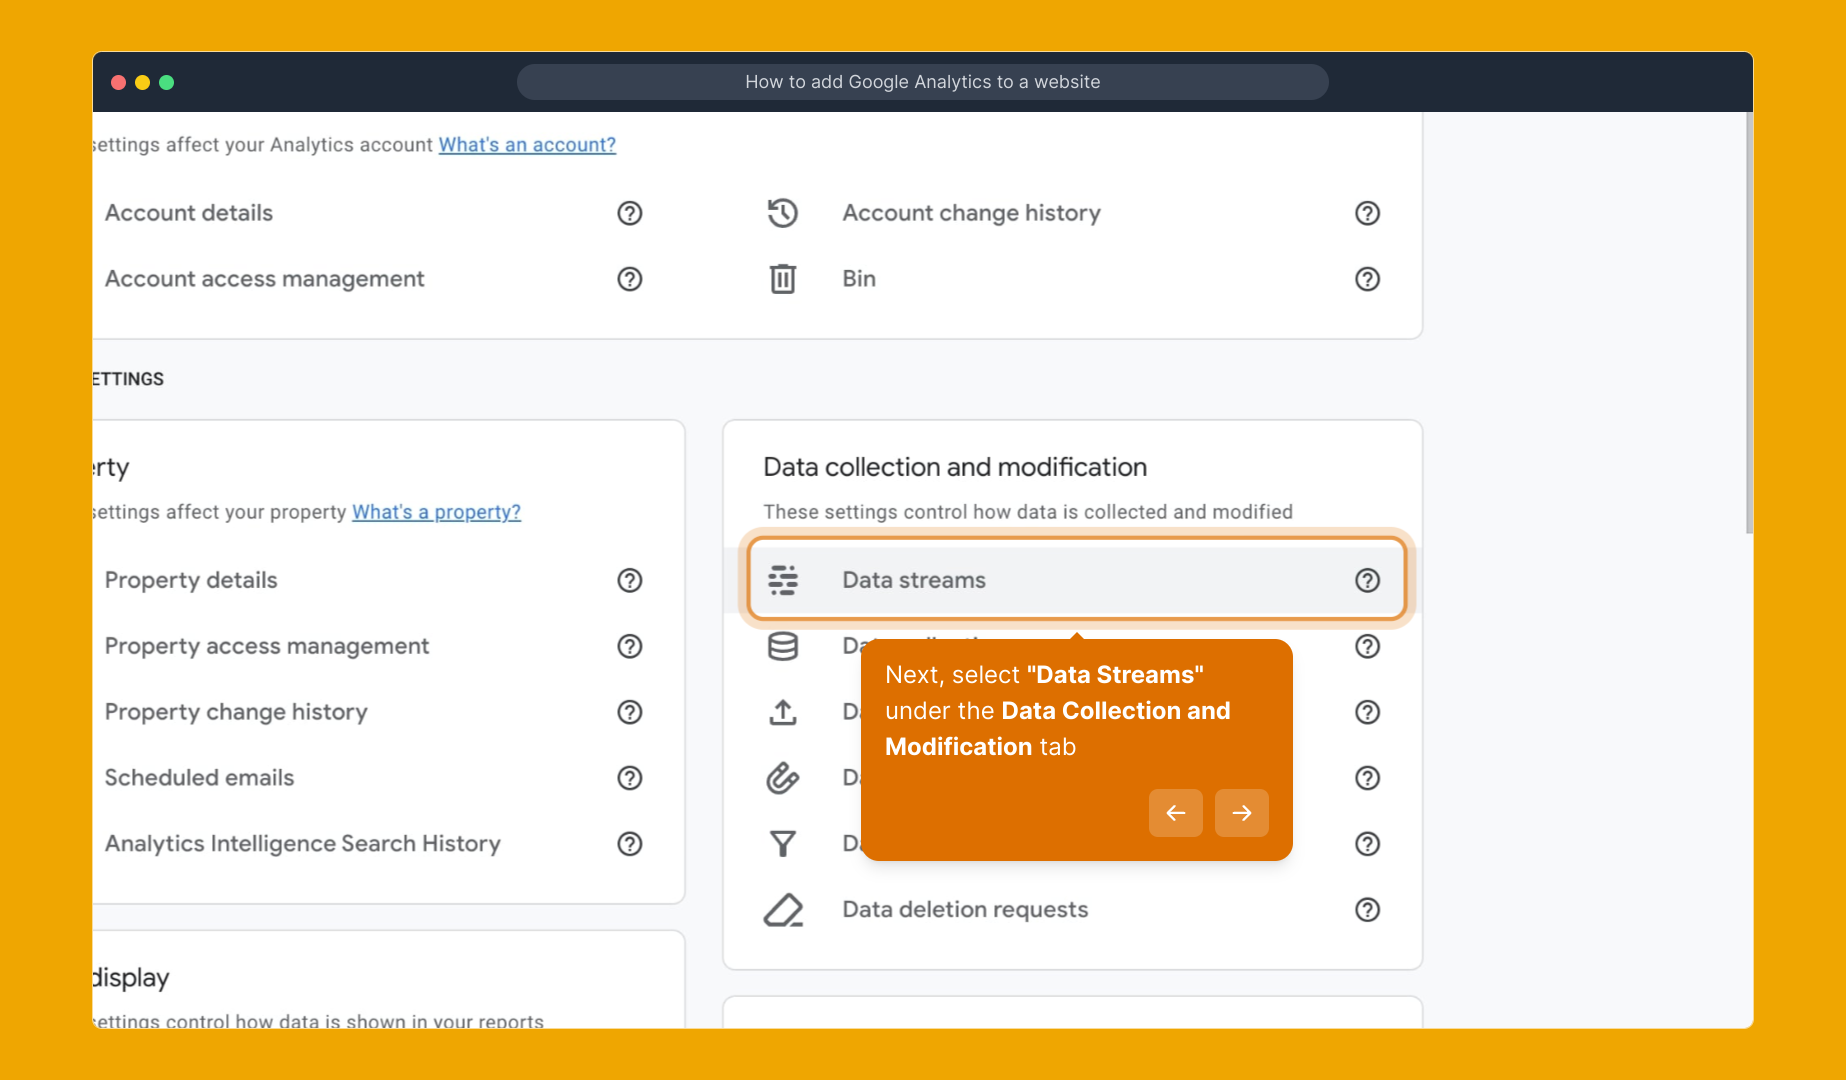Open the "What's a property?" link
Screen dimensions: 1846x1080
pos(436,511)
